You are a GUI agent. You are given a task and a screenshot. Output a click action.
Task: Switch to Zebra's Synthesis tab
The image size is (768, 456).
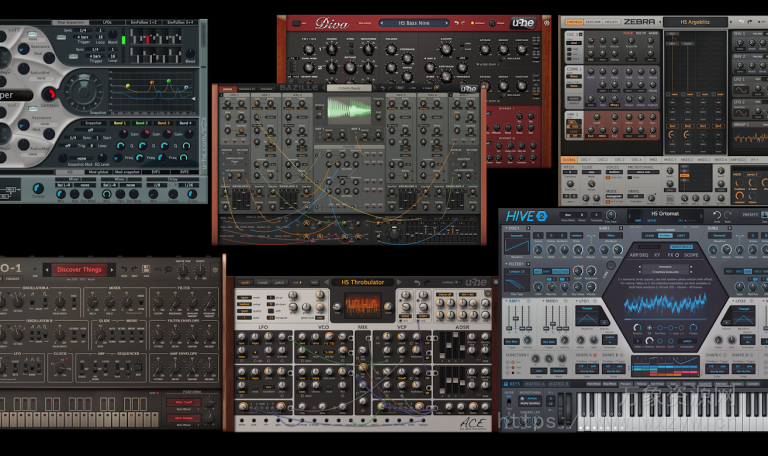[x=574, y=22]
